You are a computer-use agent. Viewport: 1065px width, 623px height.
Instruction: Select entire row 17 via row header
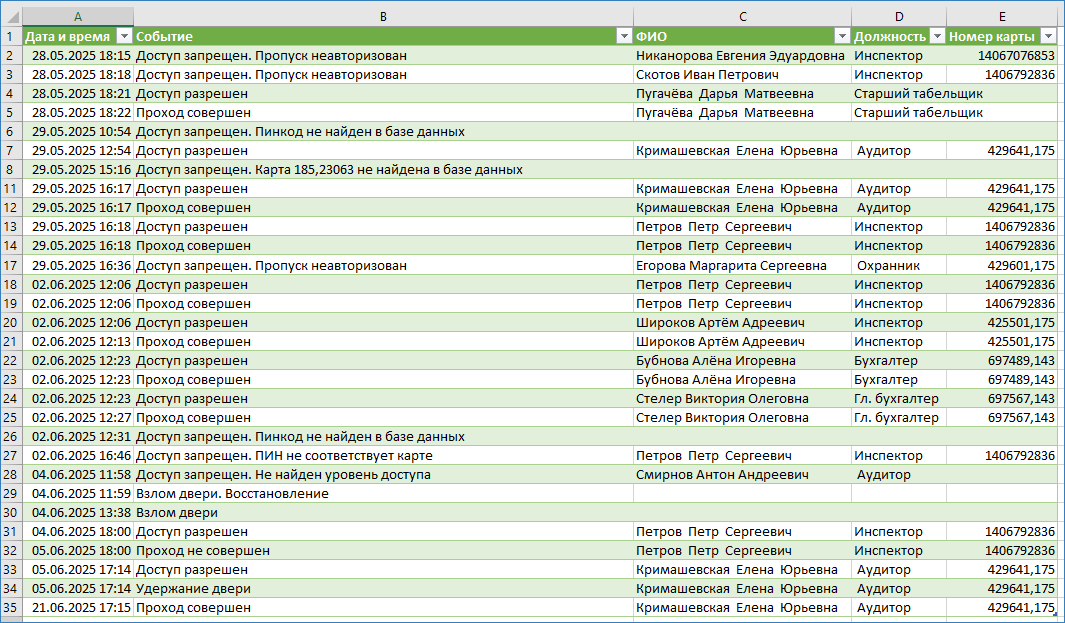click(11, 266)
